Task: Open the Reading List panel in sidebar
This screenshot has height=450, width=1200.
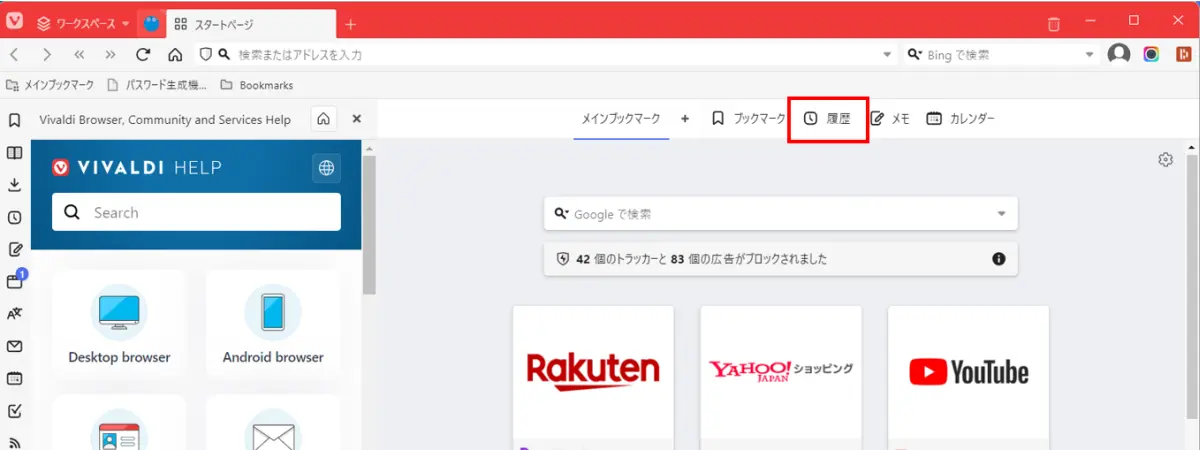Action: tap(15, 153)
